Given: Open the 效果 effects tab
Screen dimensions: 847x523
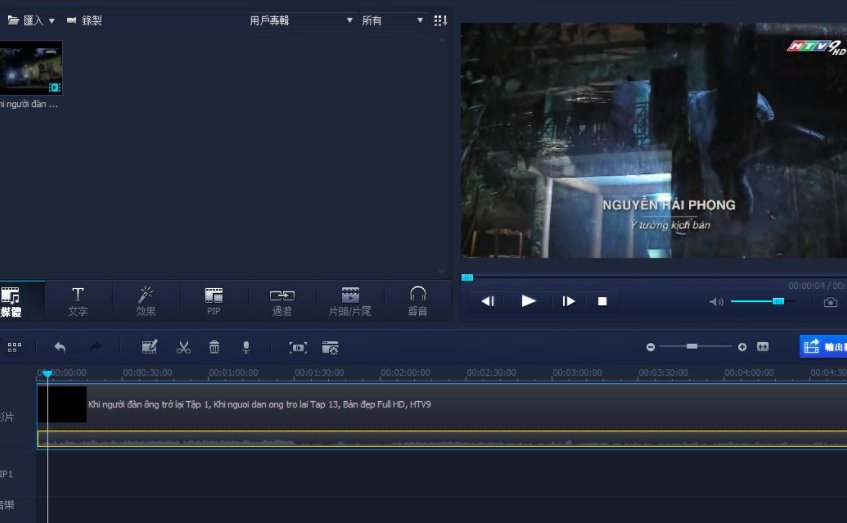Looking at the screenshot, I should (x=145, y=301).
